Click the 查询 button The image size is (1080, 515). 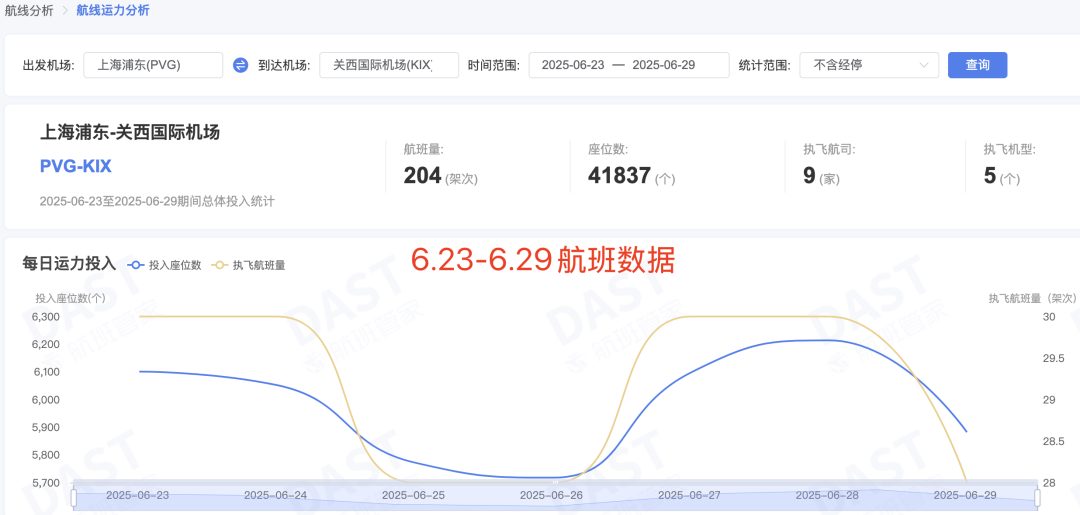click(x=977, y=65)
